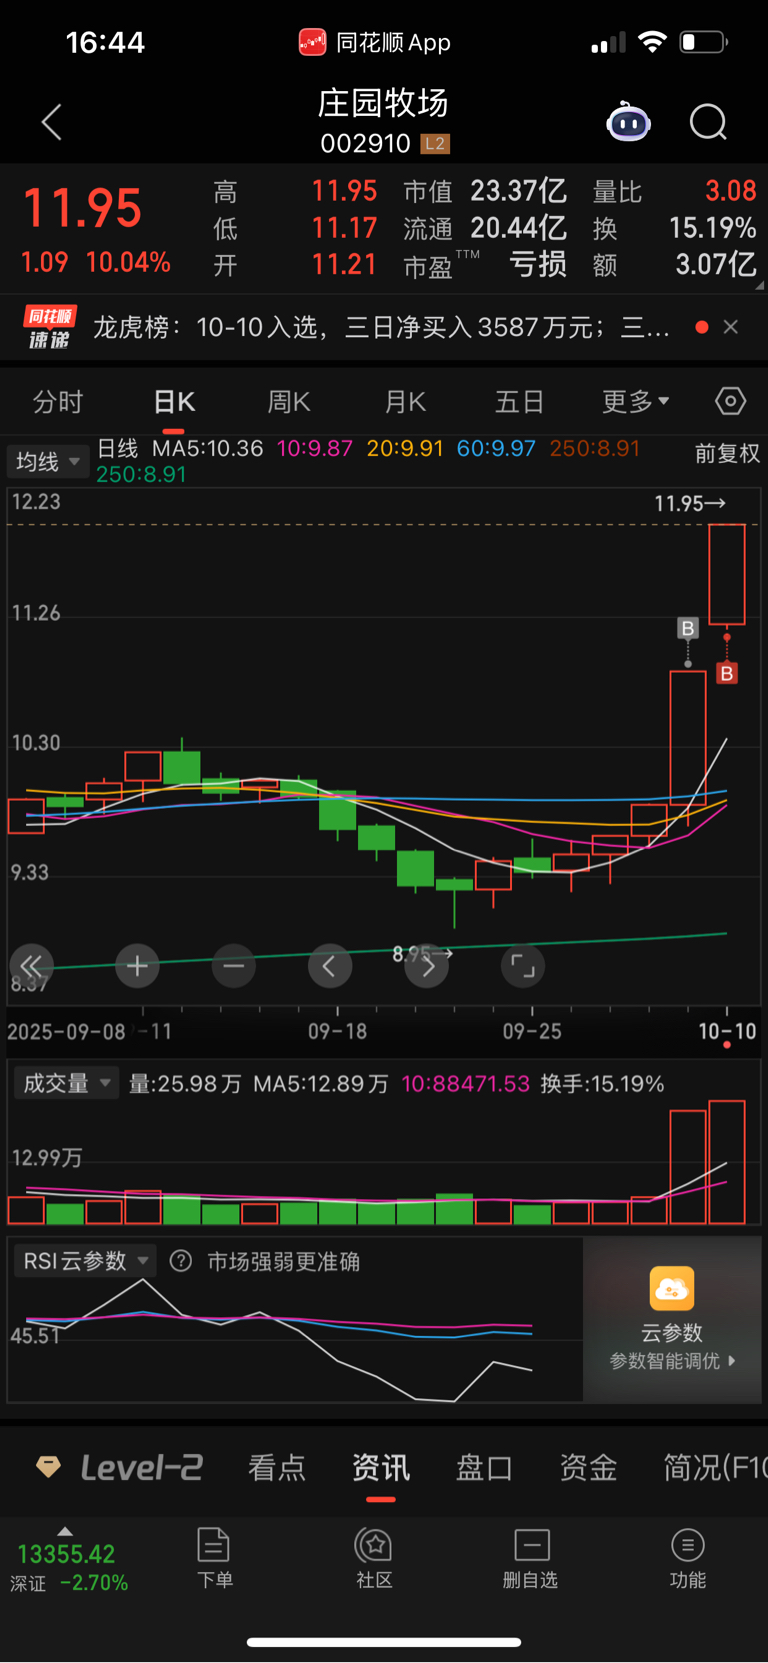The image size is (768, 1663).
Task: Tap the latest red candlestick at 11.95
Action: 727,574
